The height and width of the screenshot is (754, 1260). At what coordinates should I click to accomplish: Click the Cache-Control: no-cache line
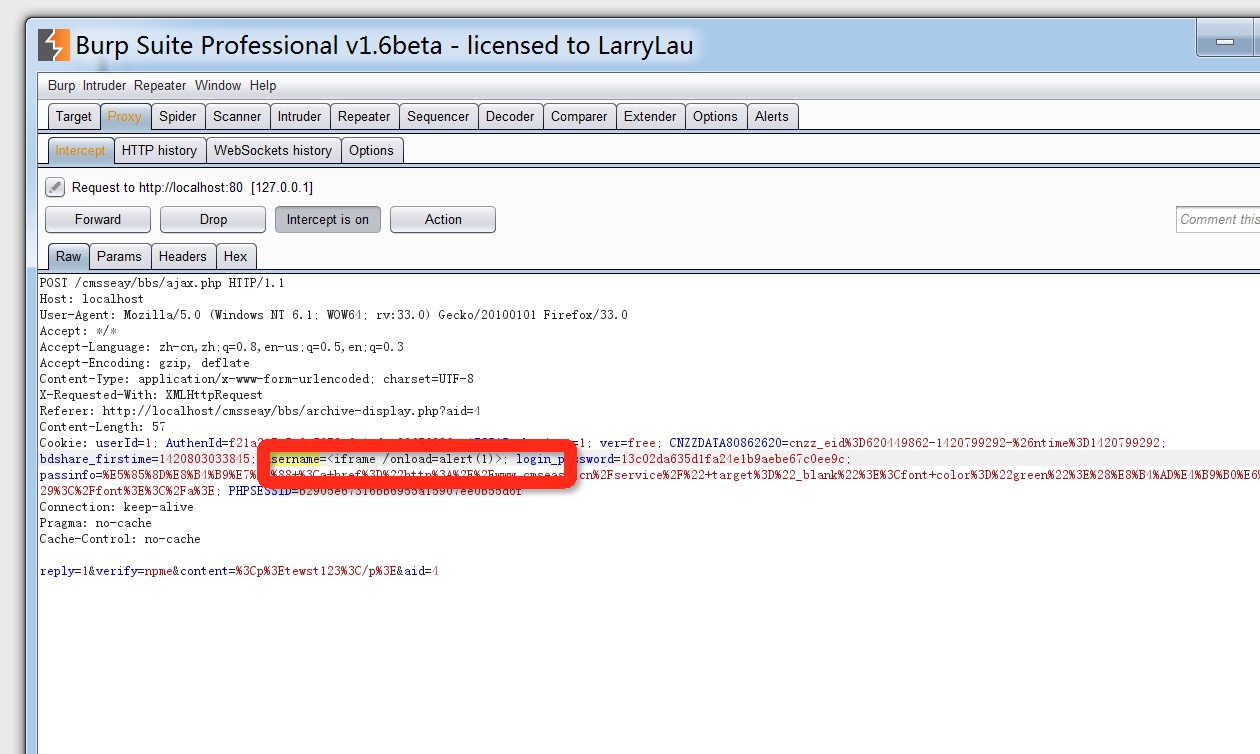(120, 539)
